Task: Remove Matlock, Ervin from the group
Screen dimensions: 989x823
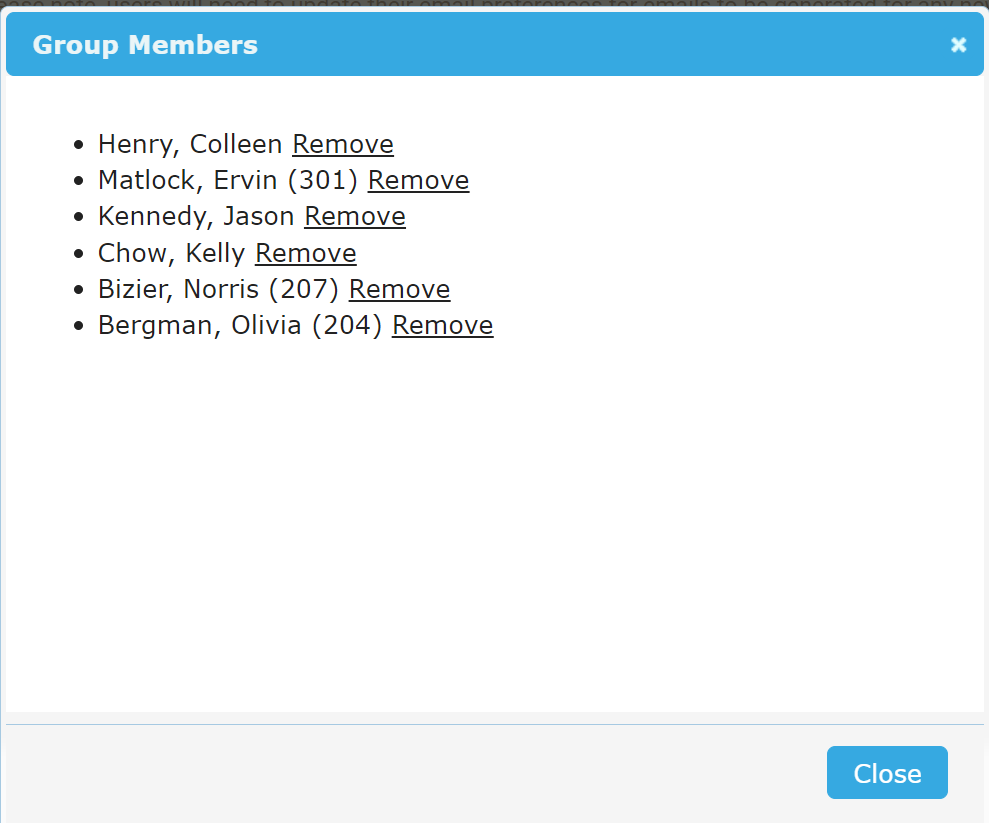Action: pos(418,180)
